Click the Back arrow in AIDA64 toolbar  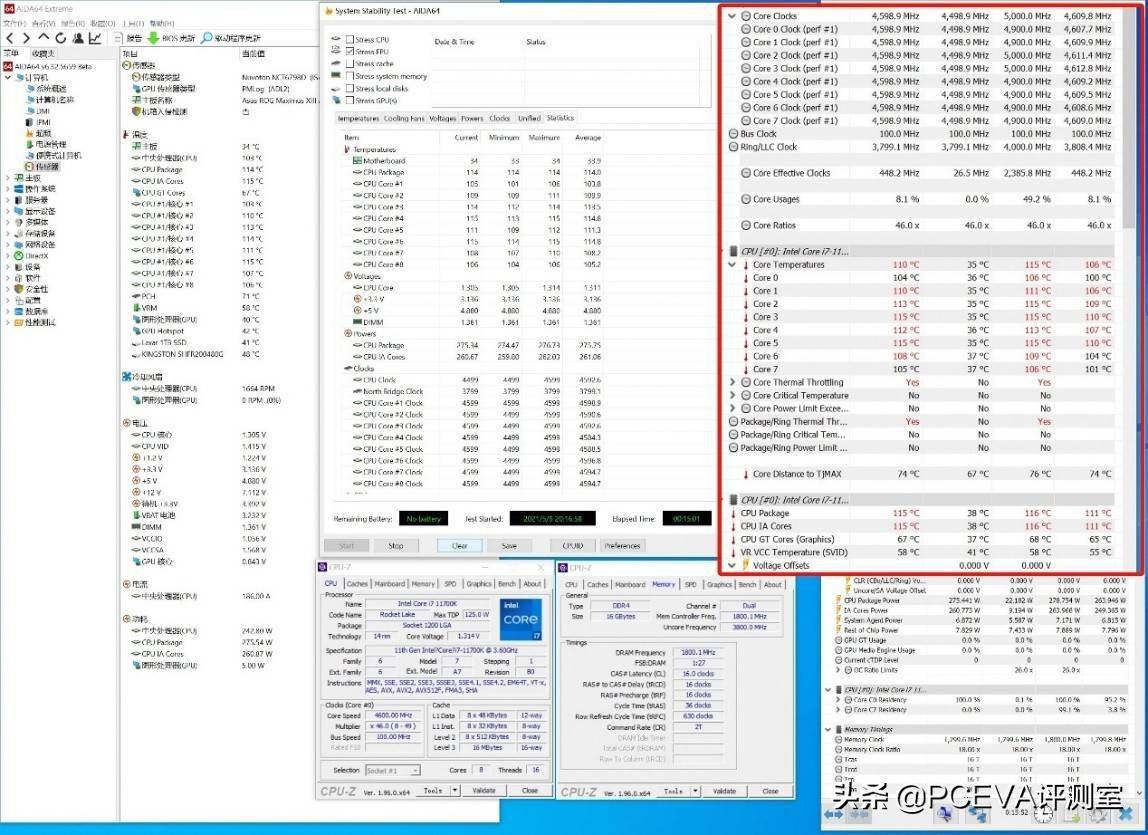click(x=10, y=38)
